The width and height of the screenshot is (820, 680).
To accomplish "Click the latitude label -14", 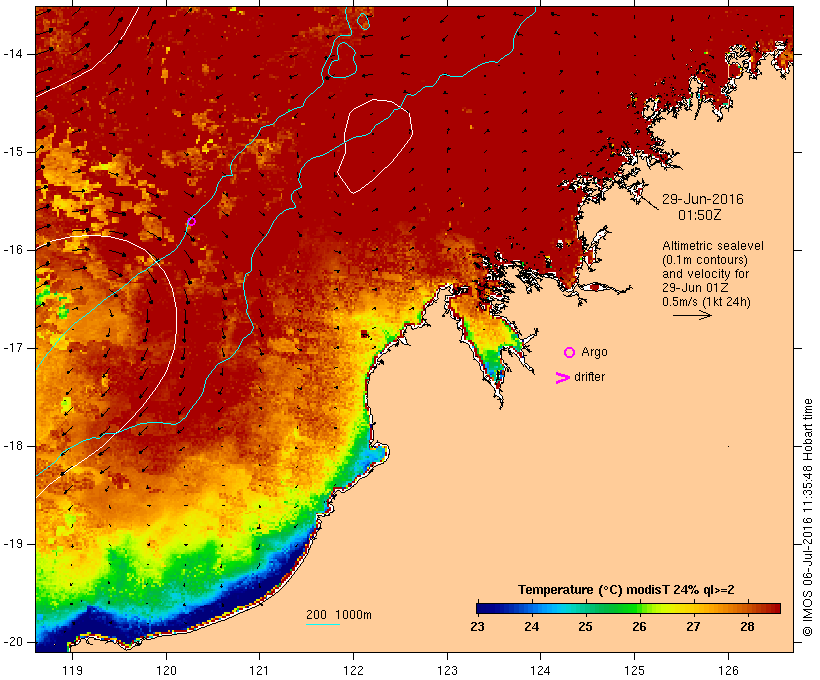I will [x=13, y=54].
